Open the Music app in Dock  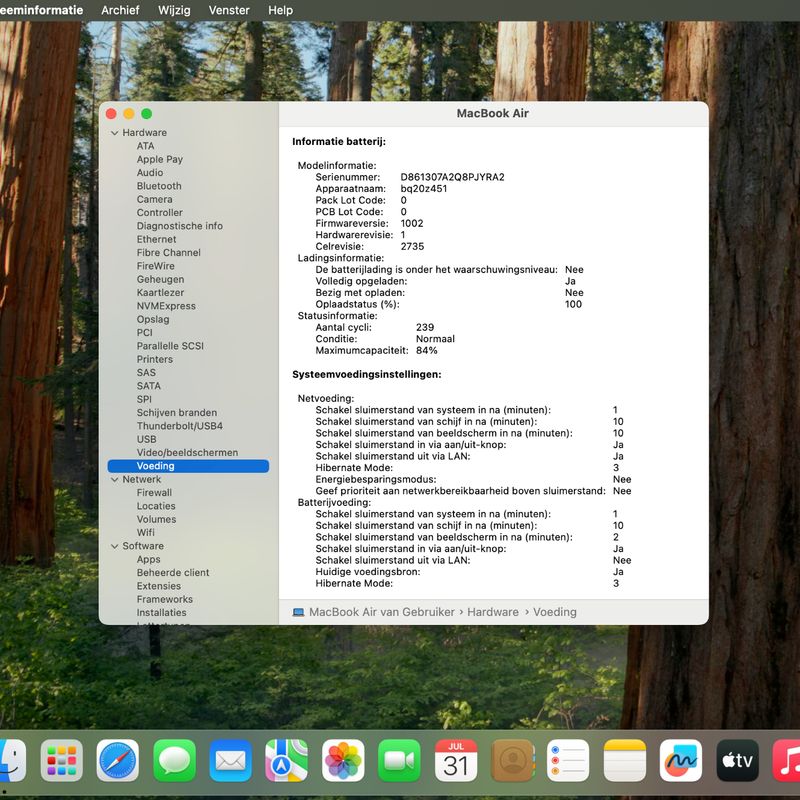click(787, 760)
